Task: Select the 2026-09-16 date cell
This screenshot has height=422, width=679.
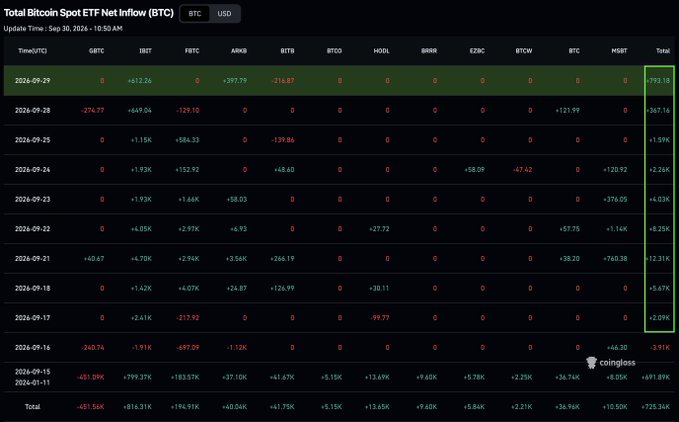Action: (x=32, y=347)
